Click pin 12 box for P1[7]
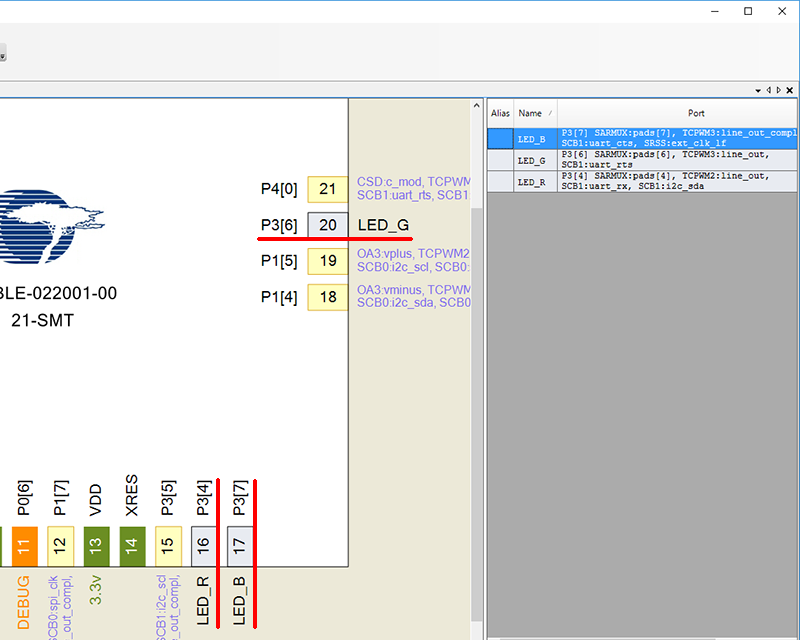The height and width of the screenshot is (640, 800). click(x=60, y=546)
